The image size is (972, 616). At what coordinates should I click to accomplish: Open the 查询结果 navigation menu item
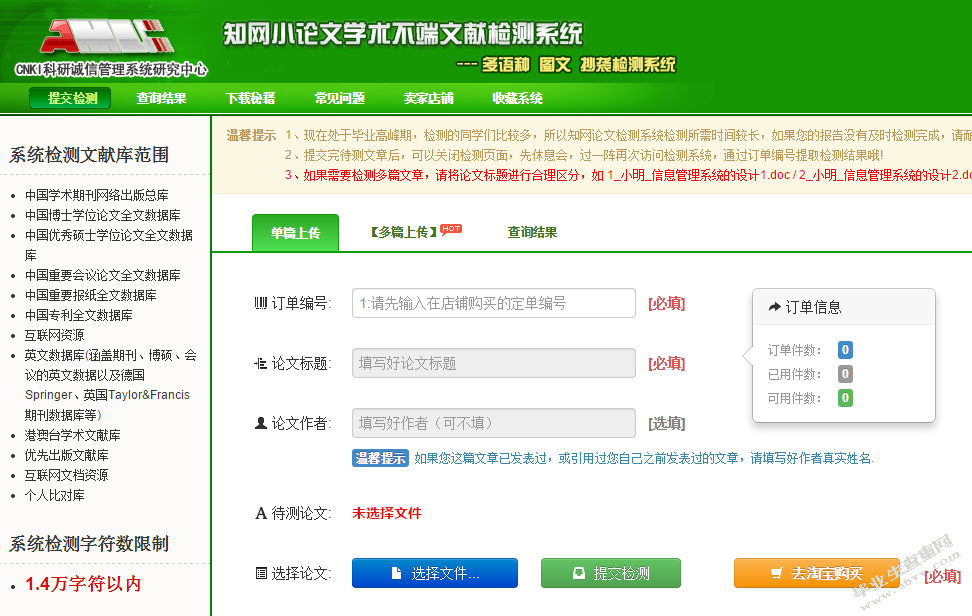161,98
